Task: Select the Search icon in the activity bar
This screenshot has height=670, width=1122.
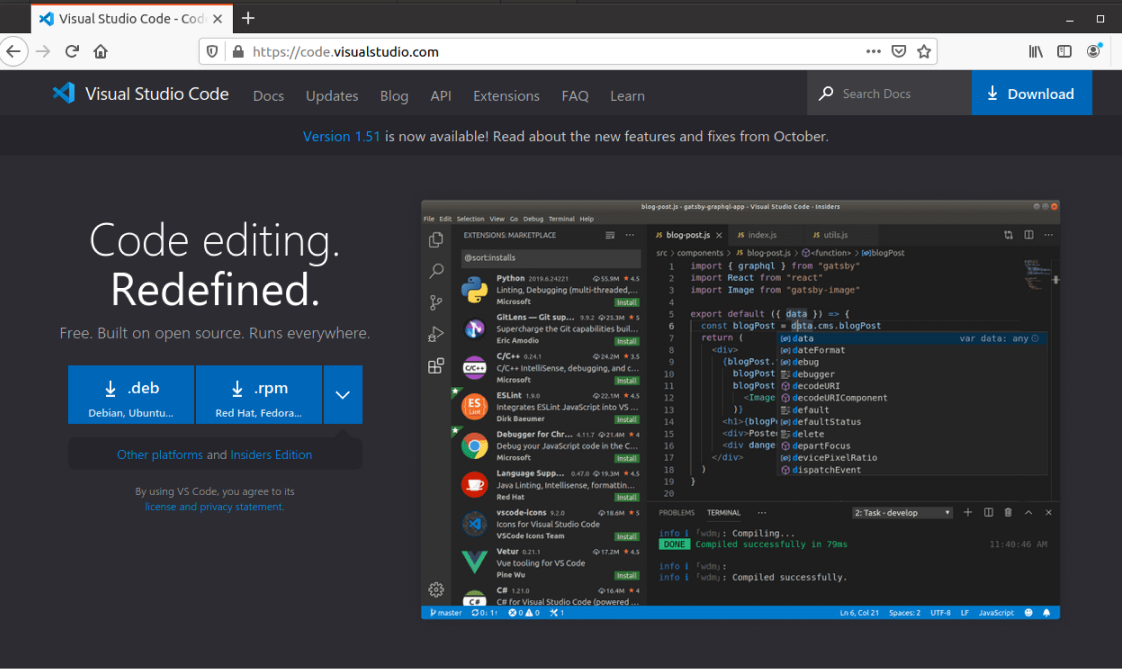Action: (435, 270)
